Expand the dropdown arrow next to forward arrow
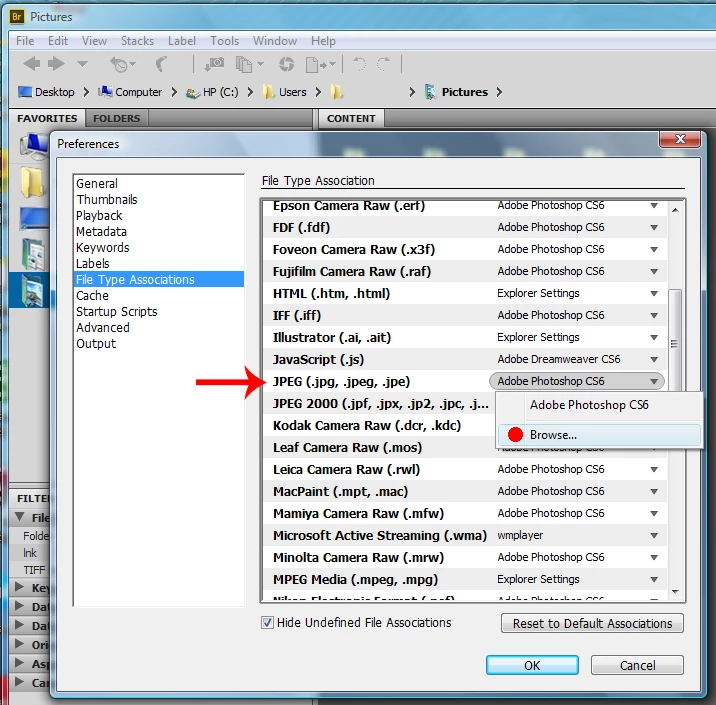The height and width of the screenshot is (705, 716). 82,63
